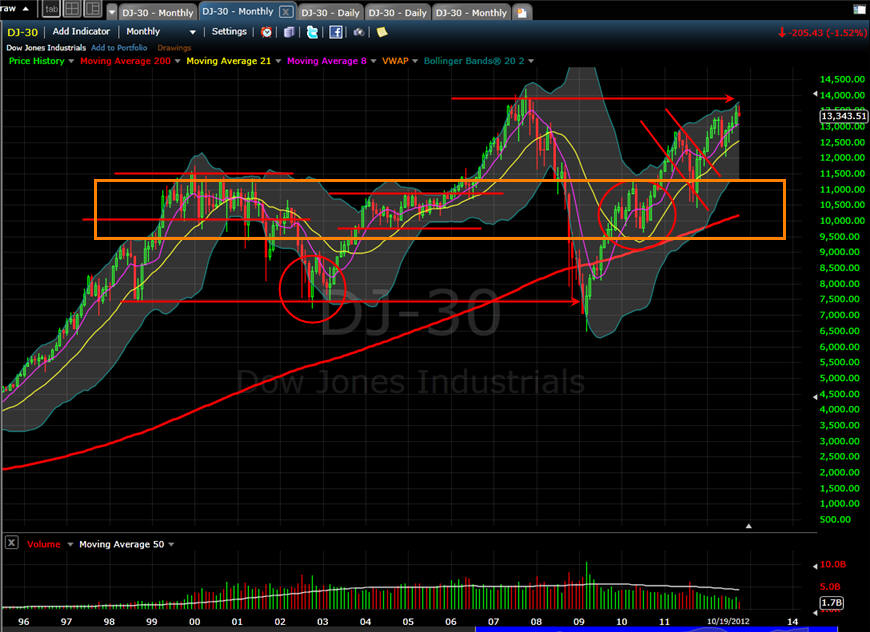Click the Add to Portfolio link
This screenshot has width=870, height=632.
[x=118, y=48]
